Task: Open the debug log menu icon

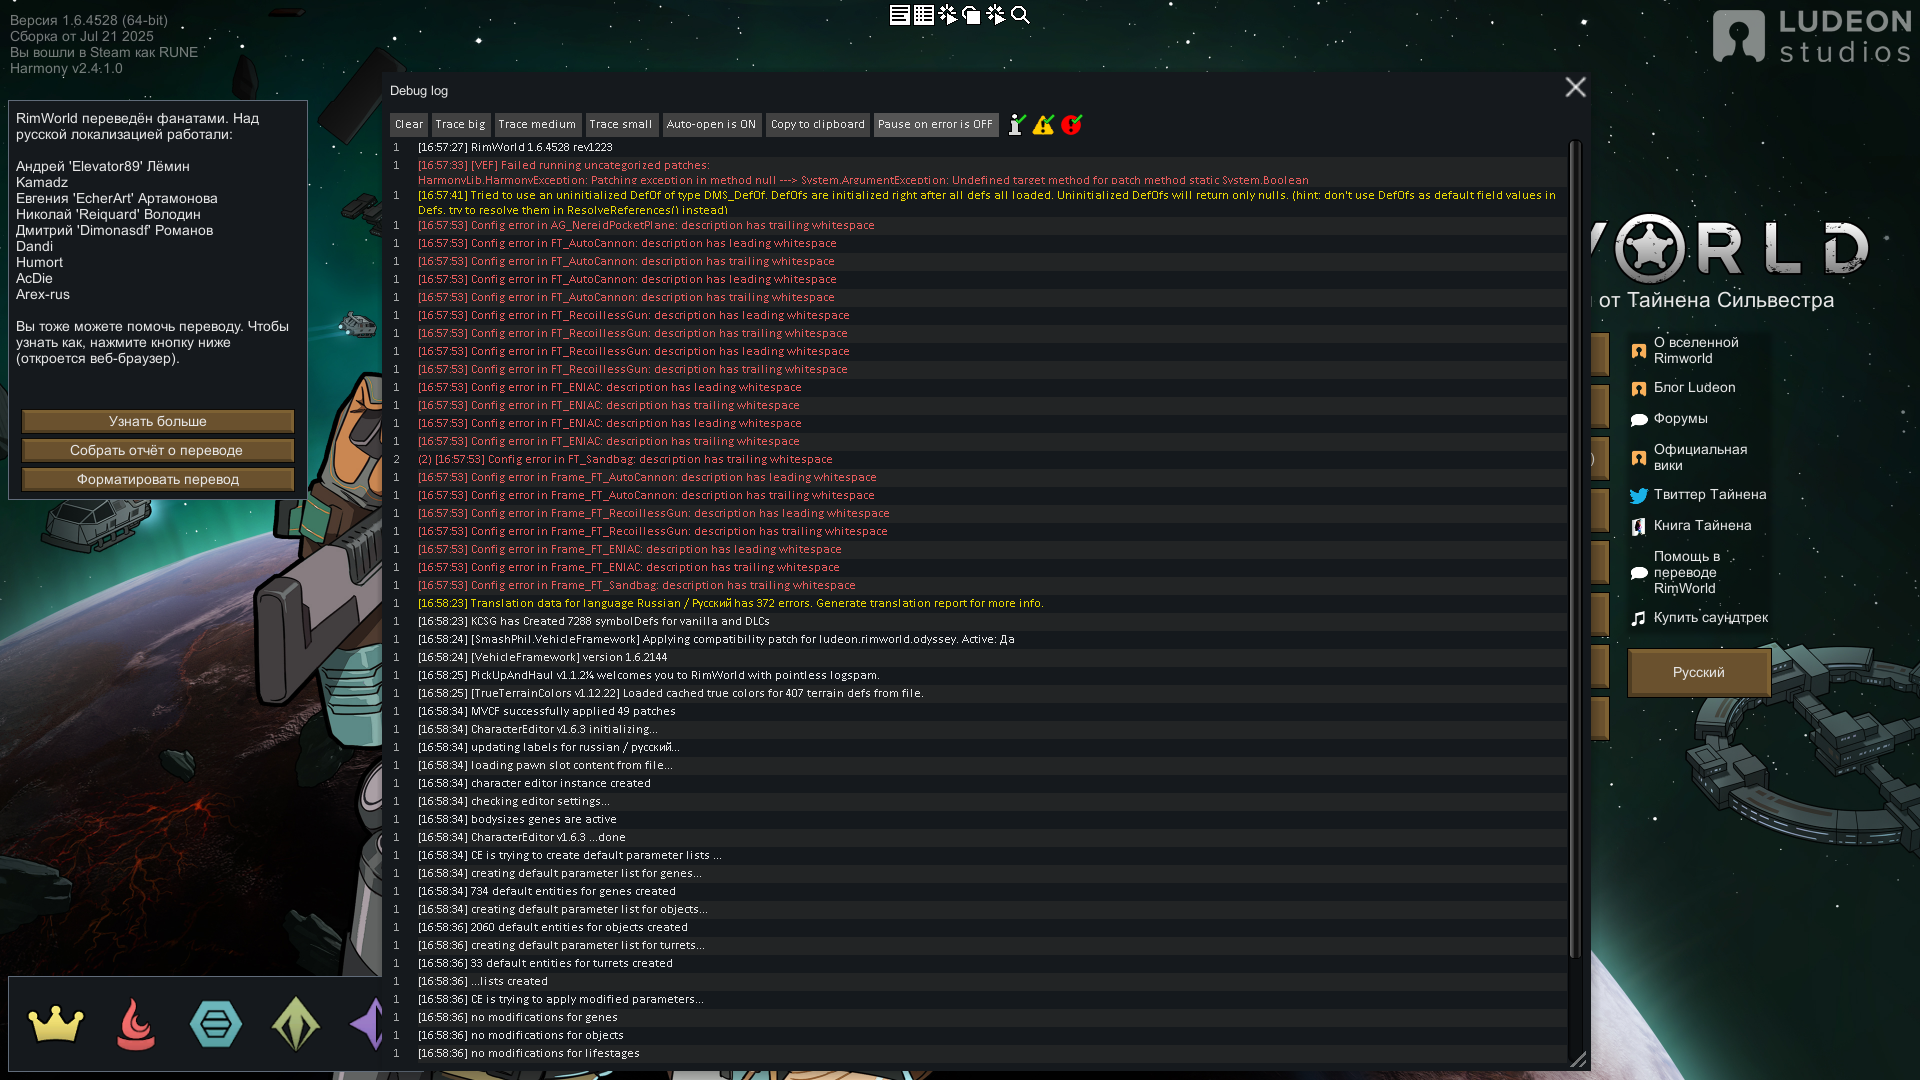Action: (899, 15)
